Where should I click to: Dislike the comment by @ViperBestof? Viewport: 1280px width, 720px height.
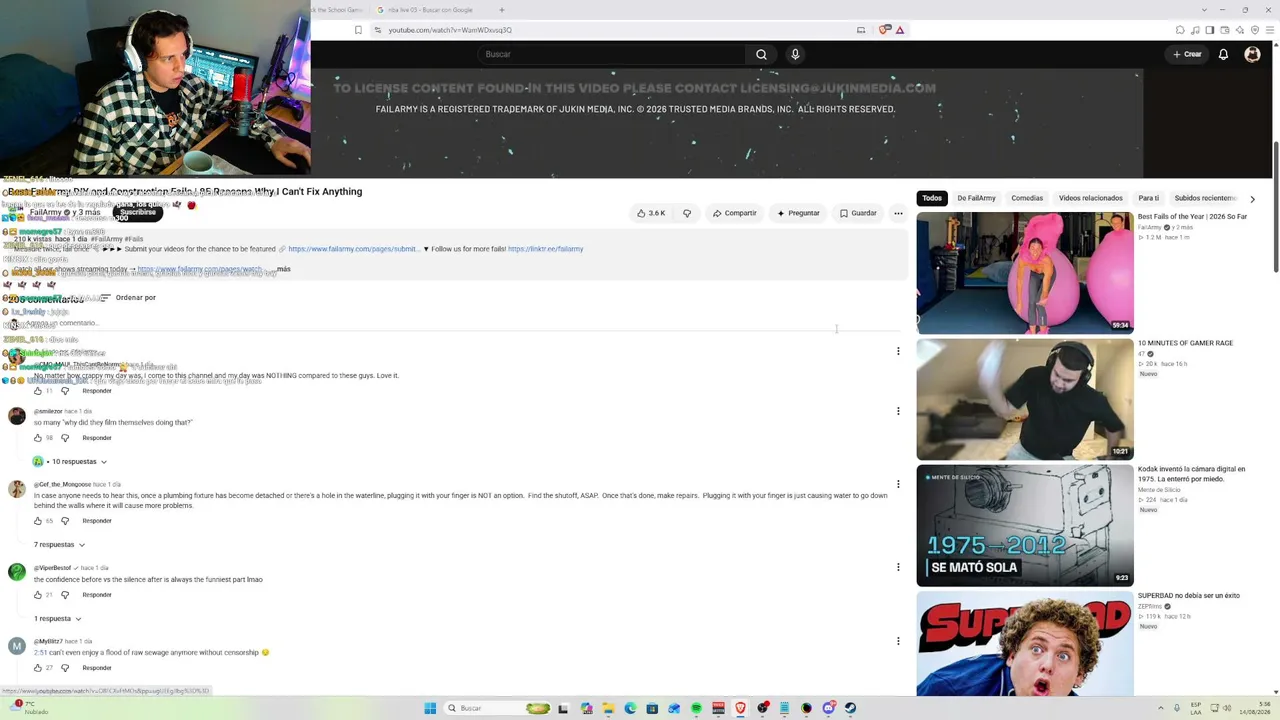(65, 595)
